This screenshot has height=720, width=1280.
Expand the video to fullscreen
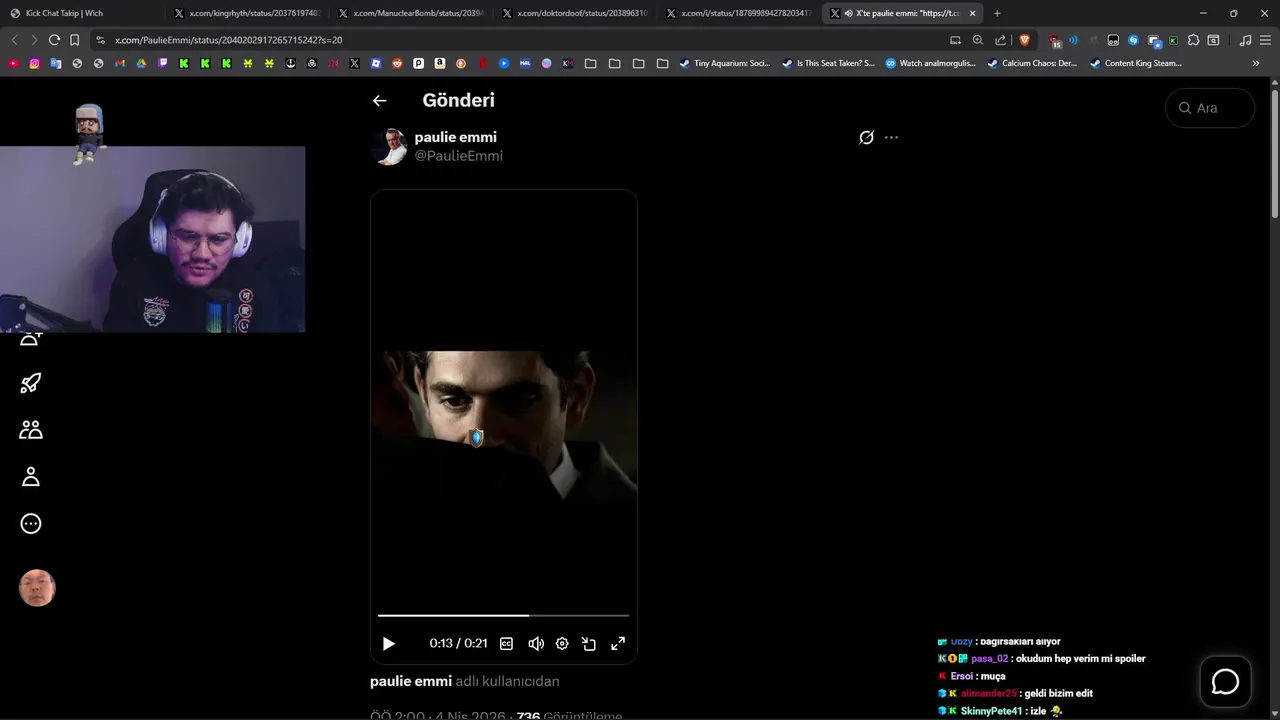click(618, 644)
